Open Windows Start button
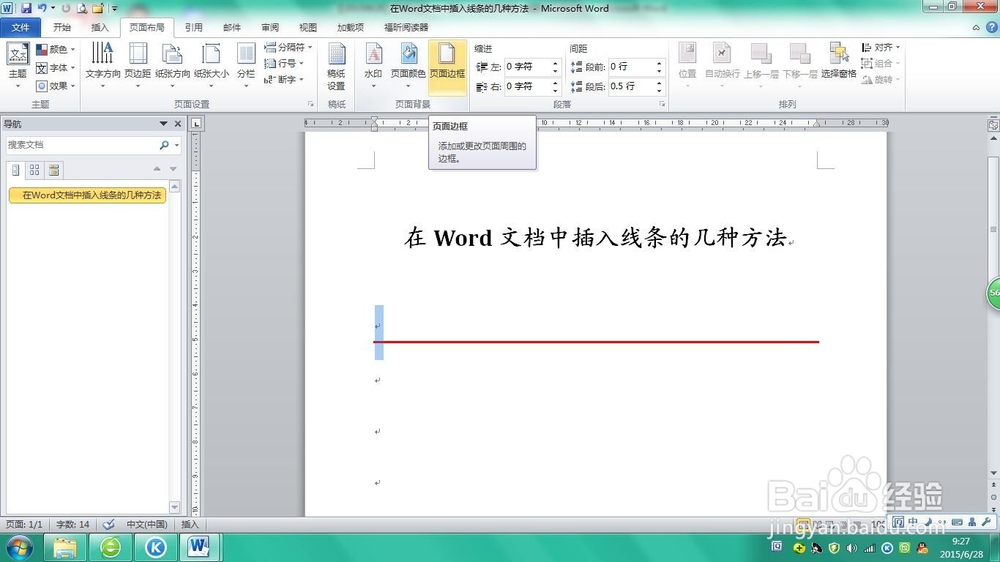 click(x=18, y=547)
